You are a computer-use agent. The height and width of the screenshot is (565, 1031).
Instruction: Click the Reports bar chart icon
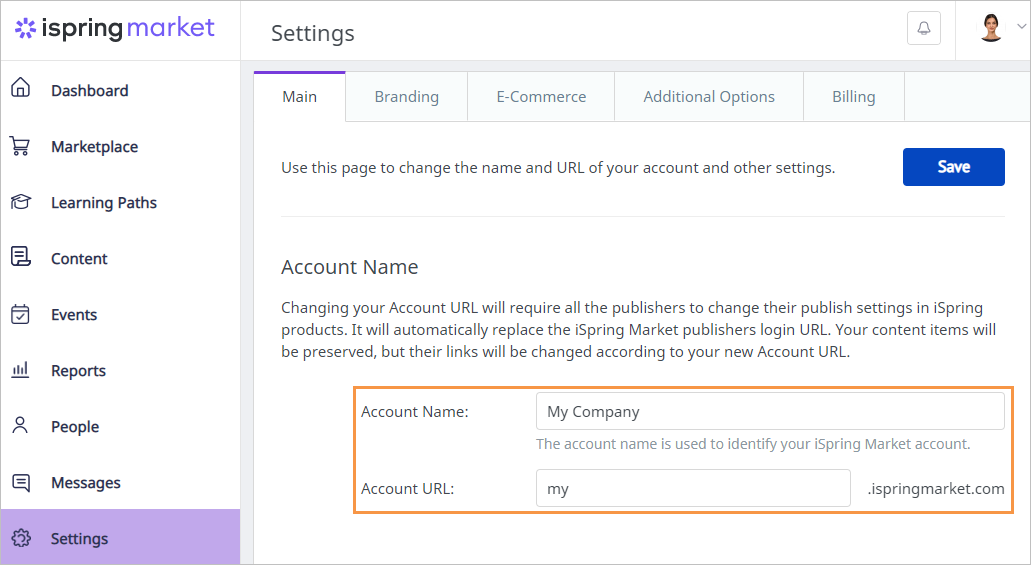tap(20, 370)
